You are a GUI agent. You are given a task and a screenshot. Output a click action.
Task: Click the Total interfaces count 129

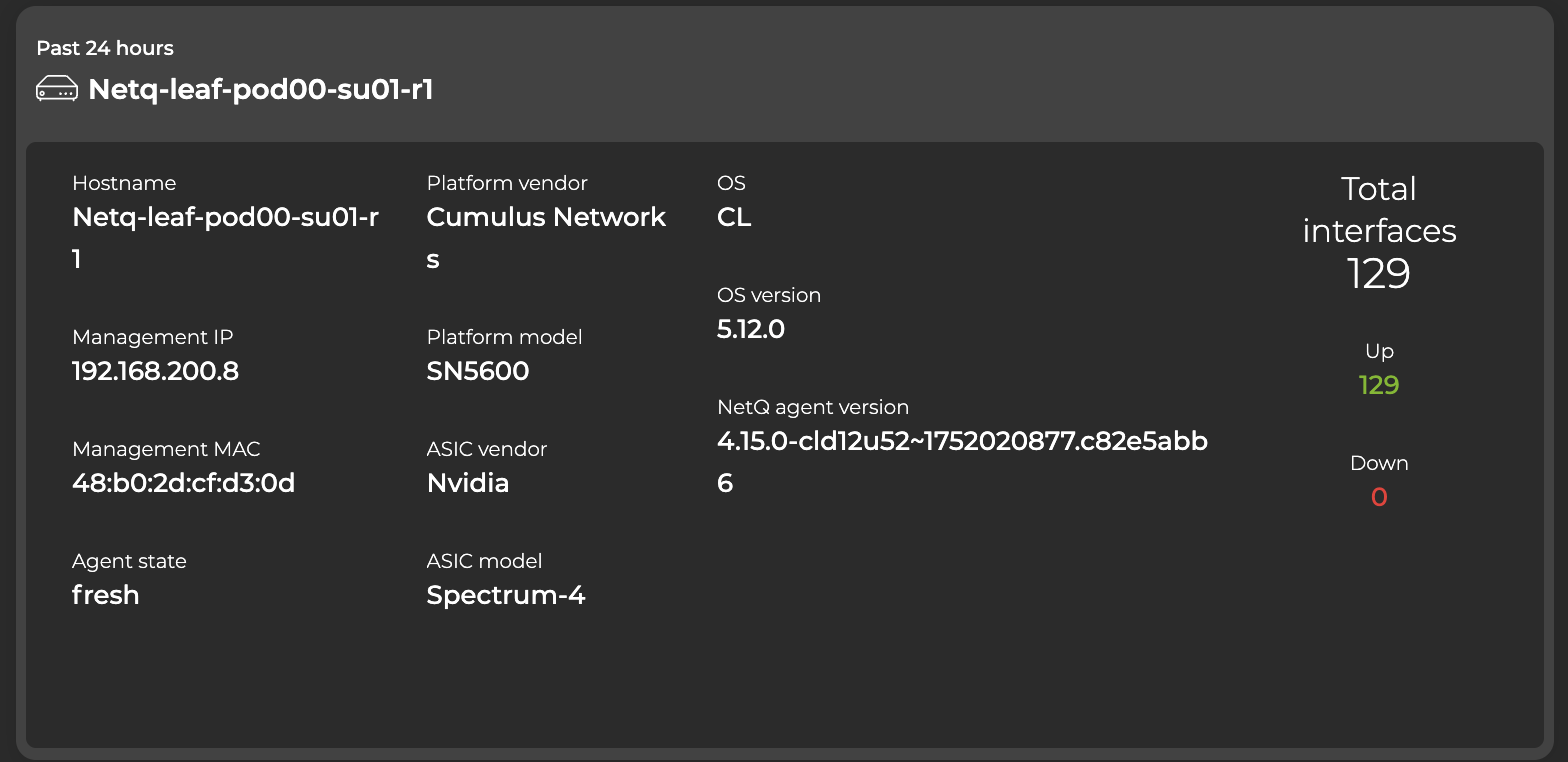click(x=1378, y=274)
